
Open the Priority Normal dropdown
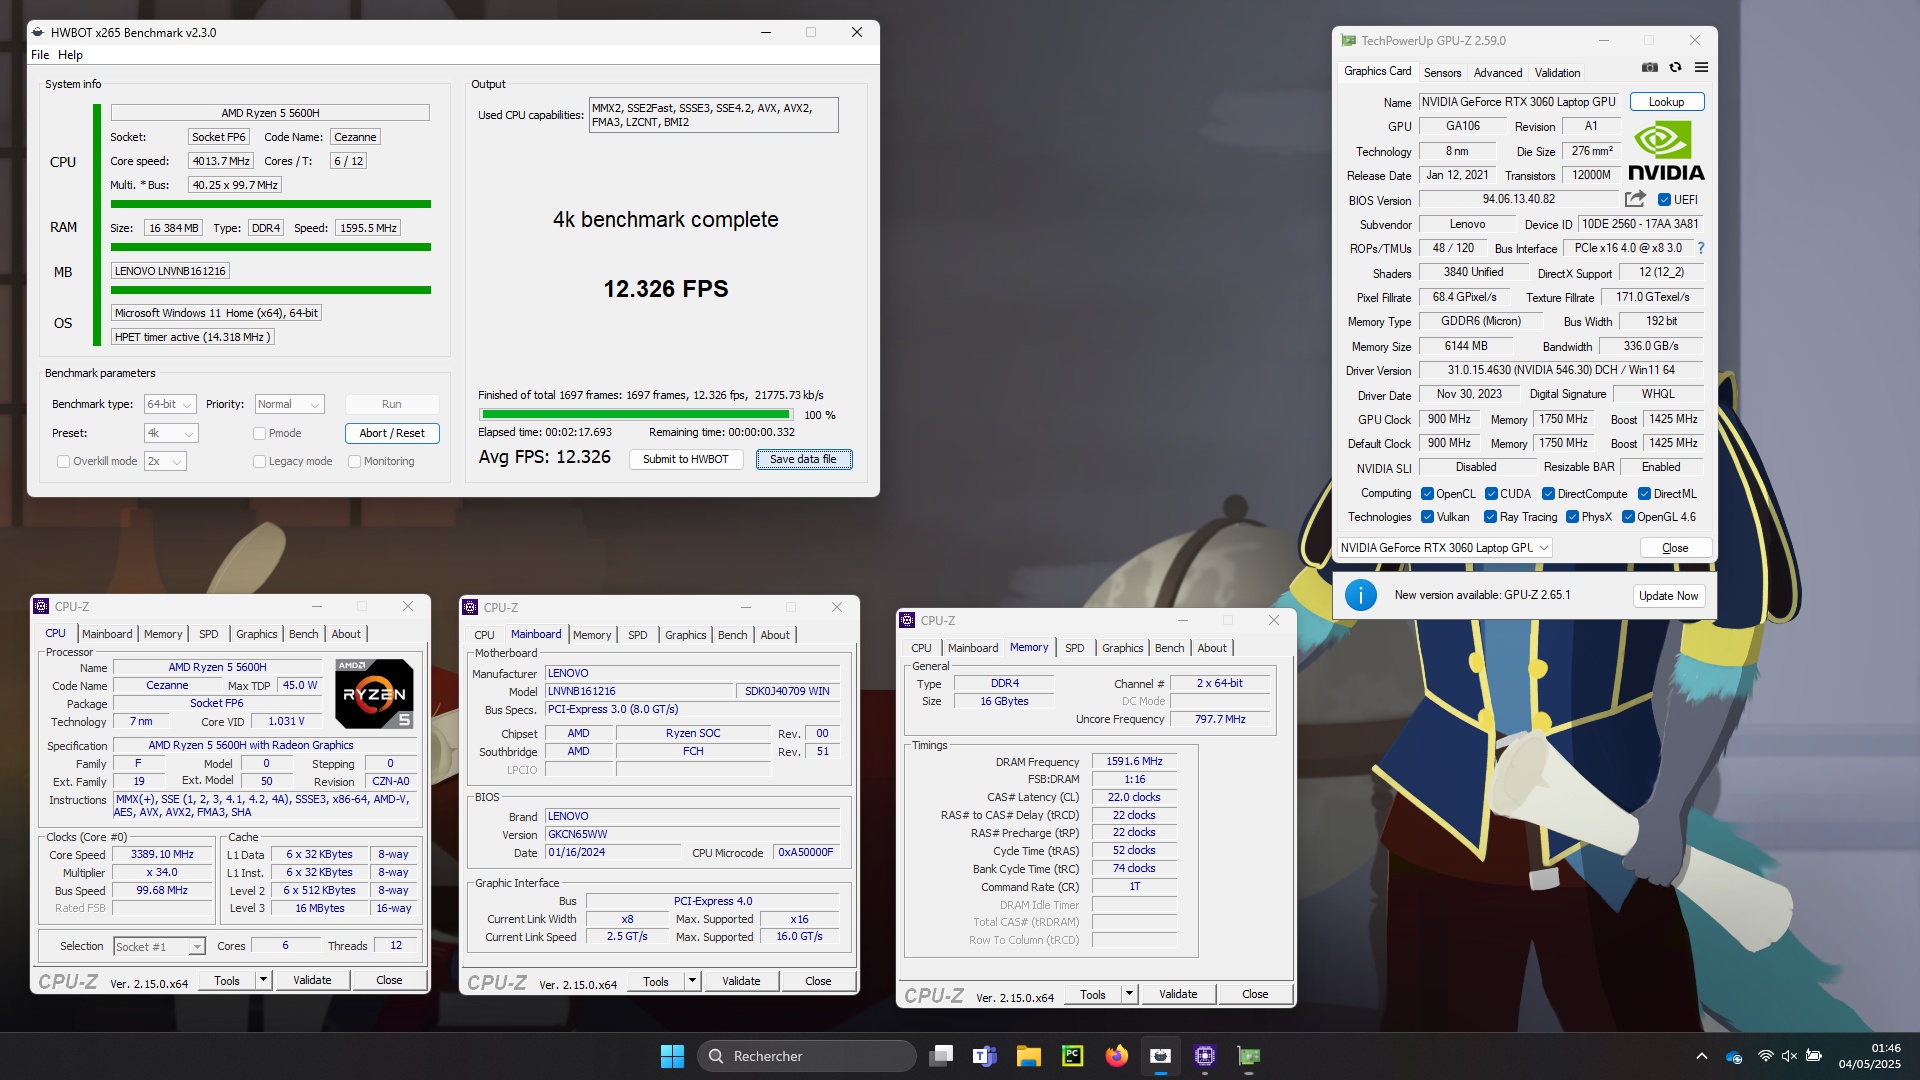289,404
